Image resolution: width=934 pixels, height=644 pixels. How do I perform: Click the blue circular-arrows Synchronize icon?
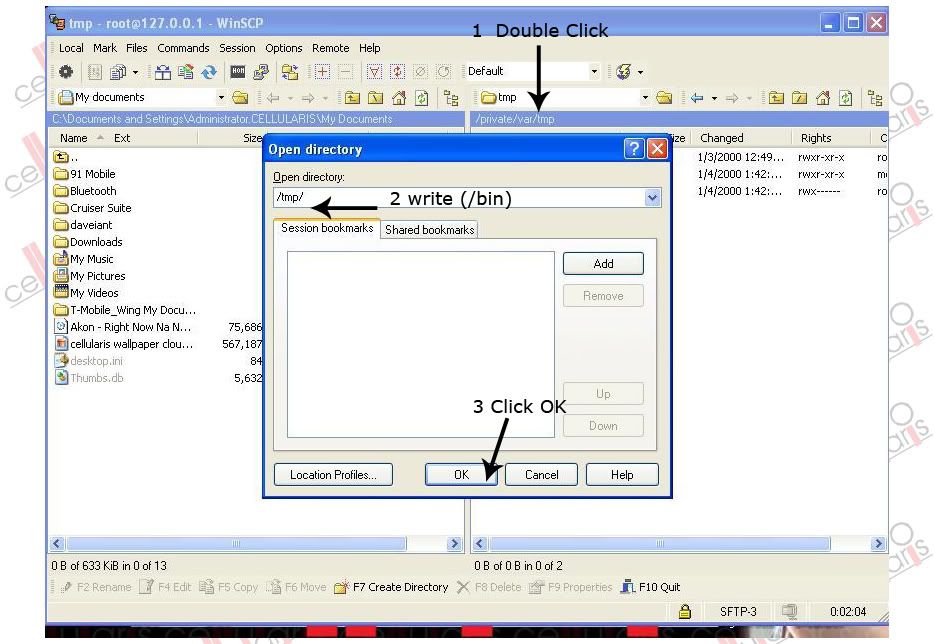[x=208, y=72]
